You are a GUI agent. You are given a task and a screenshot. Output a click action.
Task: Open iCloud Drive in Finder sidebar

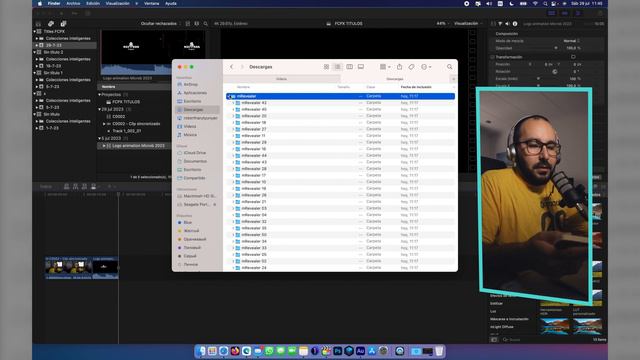[x=194, y=153]
